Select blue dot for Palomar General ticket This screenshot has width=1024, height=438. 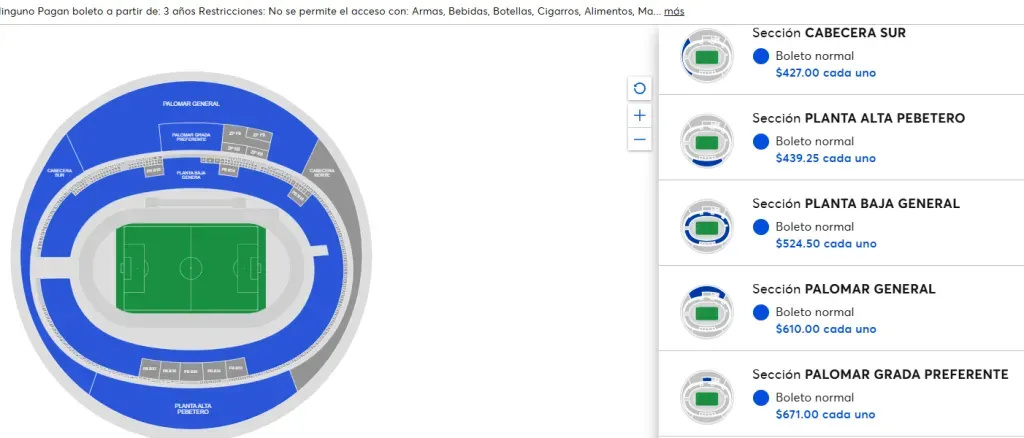(761, 313)
